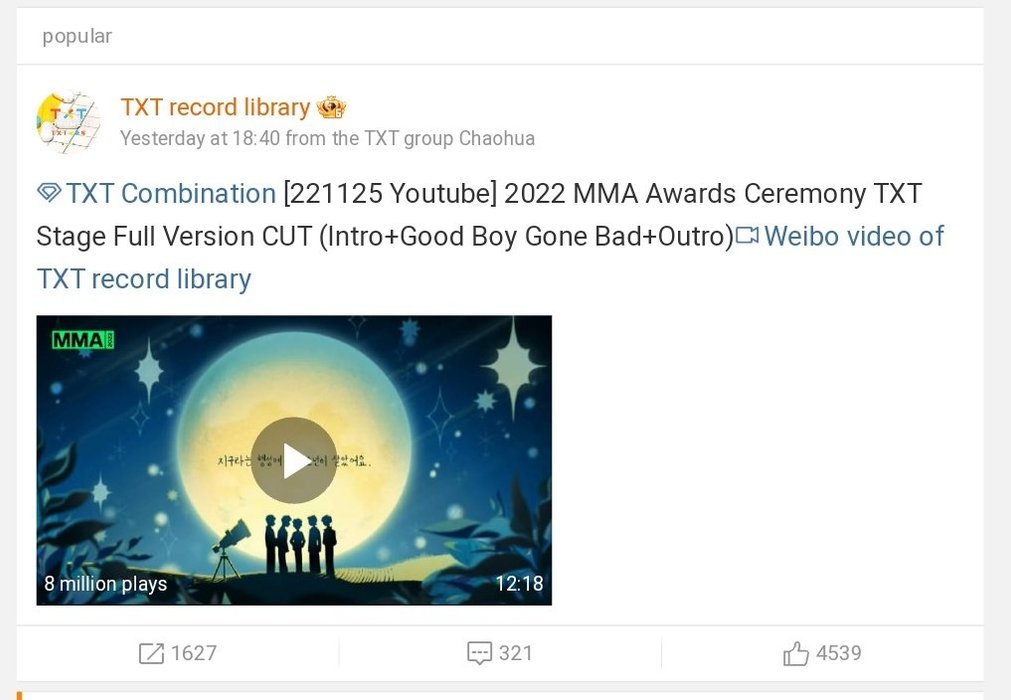Viewport: 1011px width, 700px height.
Task: Click the 321 comment count
Action: click(516, 653)
